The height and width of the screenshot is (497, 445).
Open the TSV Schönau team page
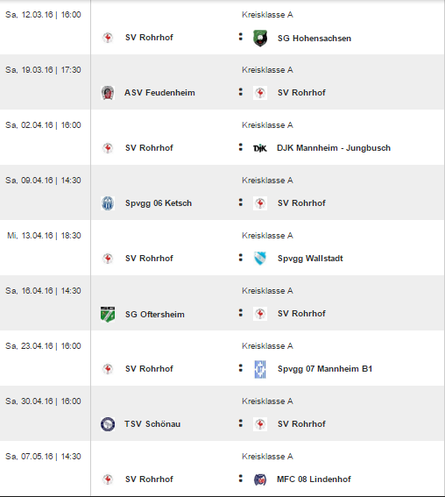tap(152, 424)
